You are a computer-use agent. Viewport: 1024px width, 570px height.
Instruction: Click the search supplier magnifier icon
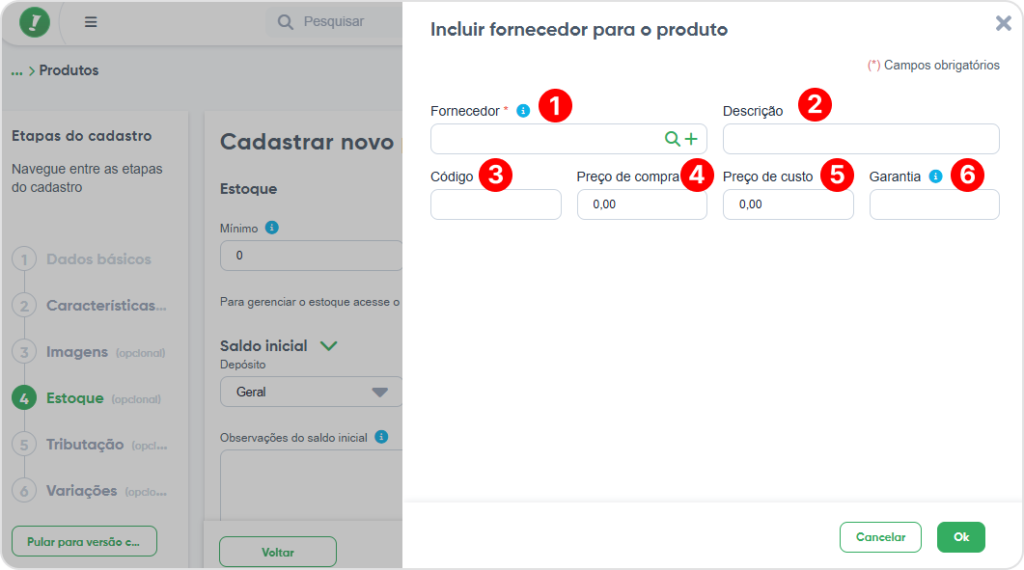click(673, 139)
